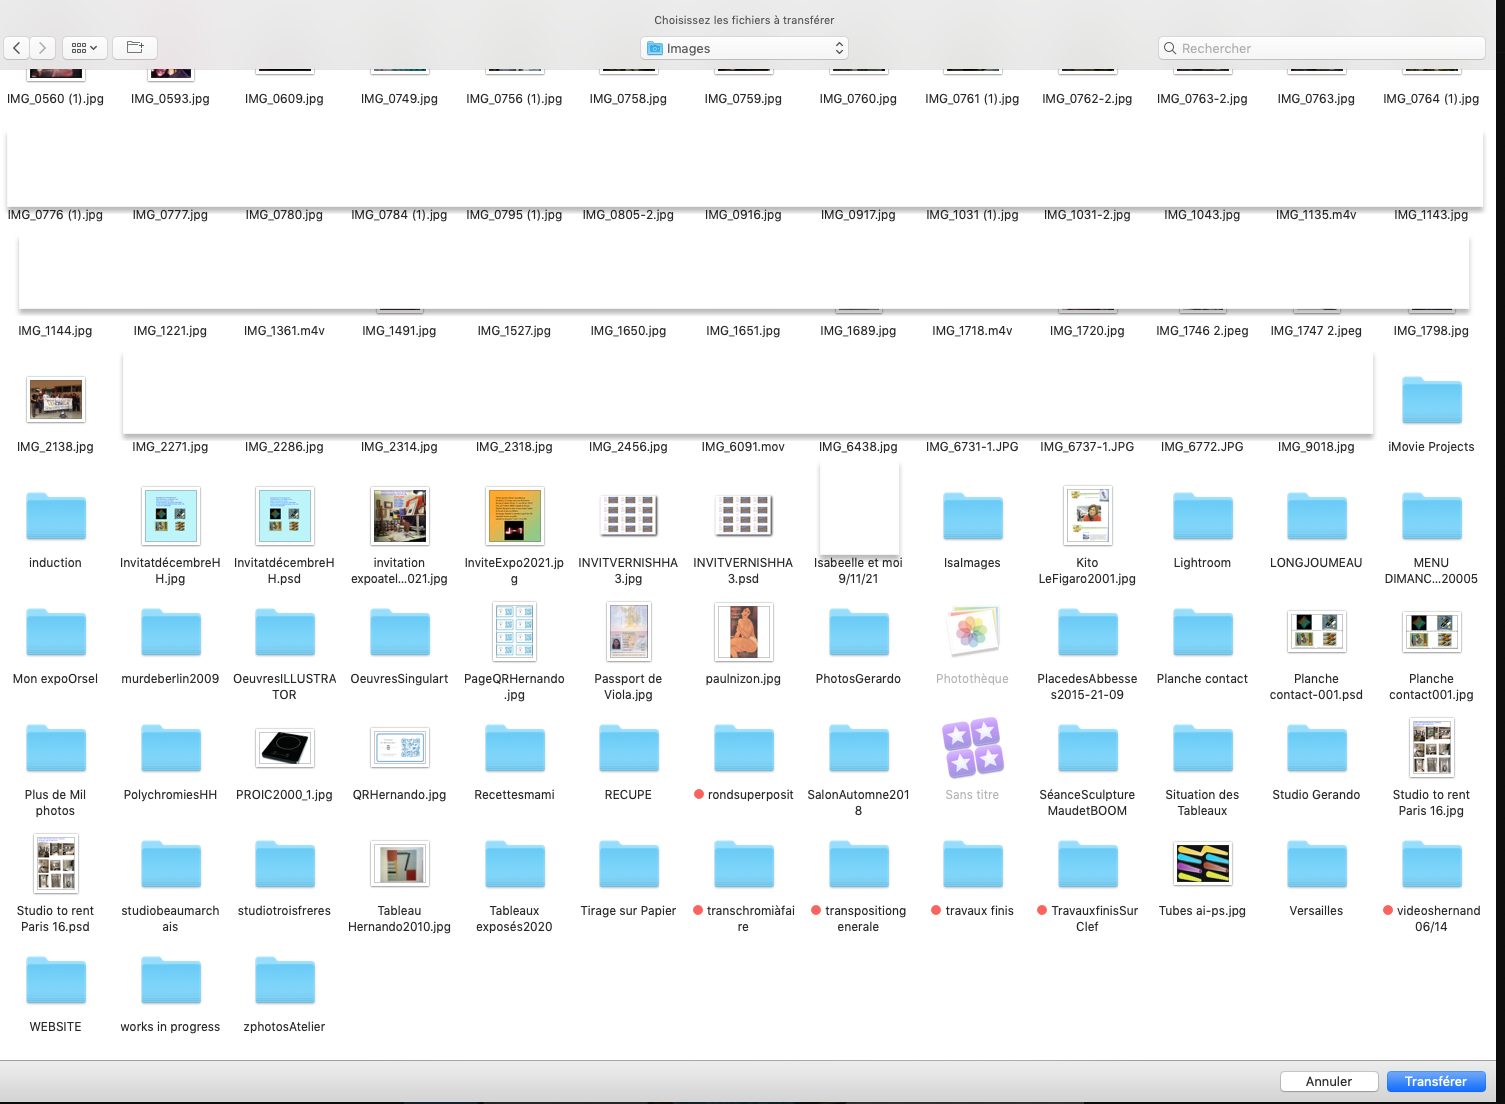Select the QRHernando.jpg file

400,748
